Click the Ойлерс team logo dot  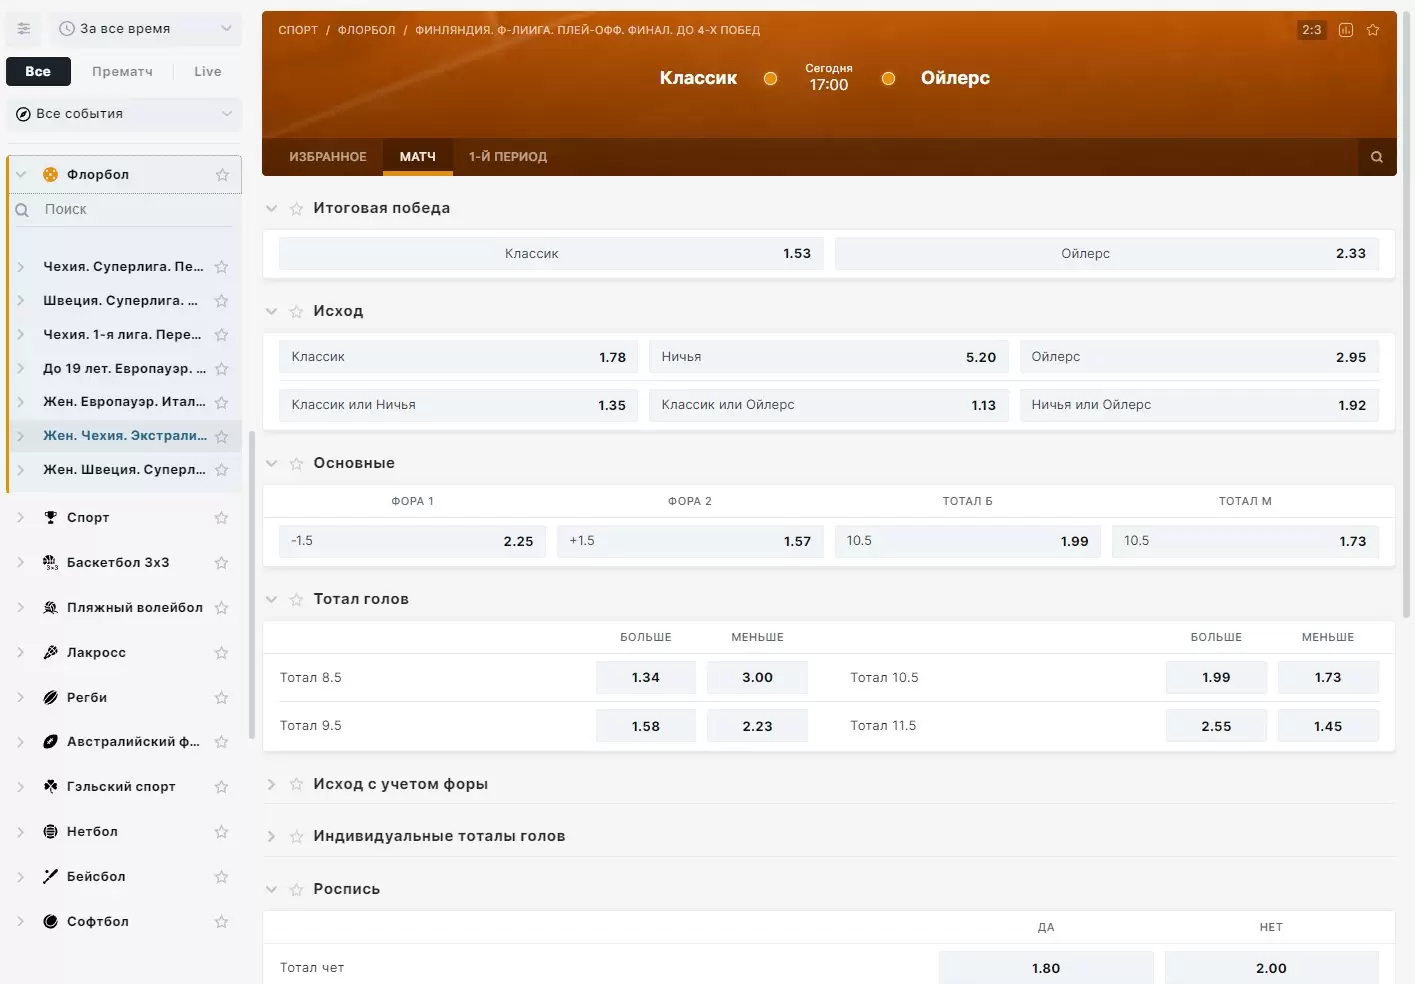(x=888, y=78)
